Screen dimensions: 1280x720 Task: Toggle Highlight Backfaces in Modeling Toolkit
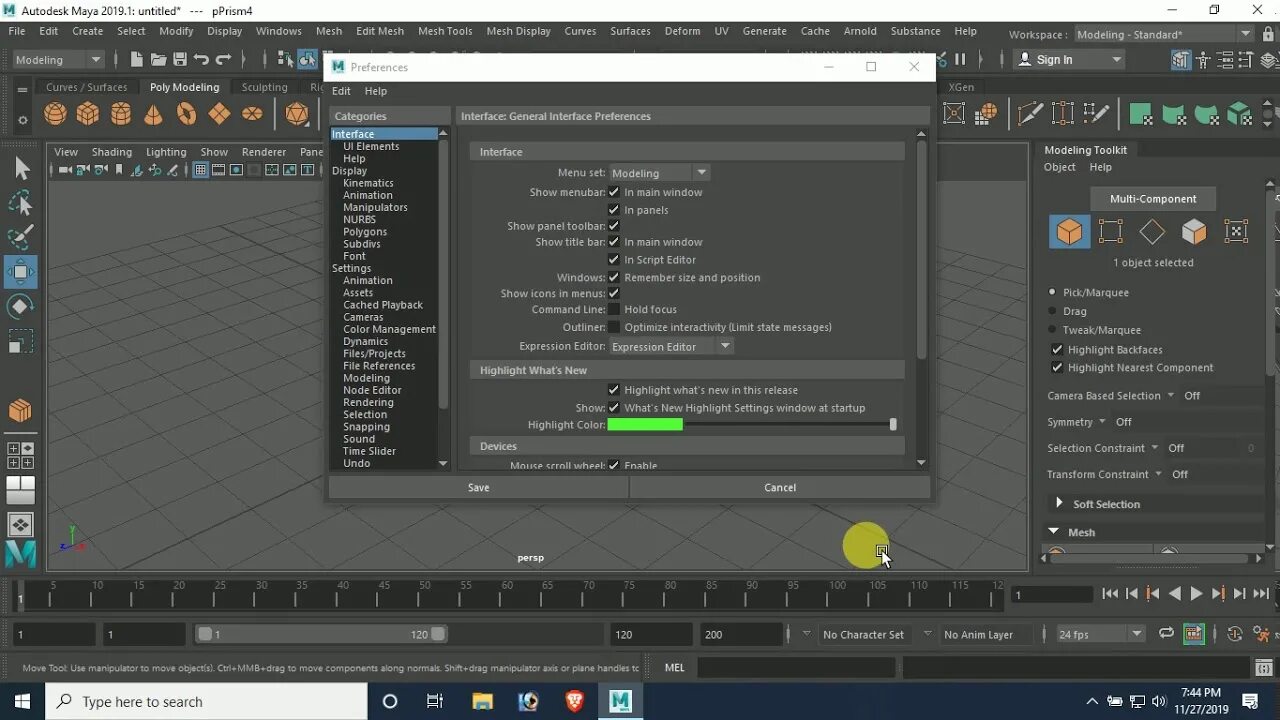pos(1057,350)
